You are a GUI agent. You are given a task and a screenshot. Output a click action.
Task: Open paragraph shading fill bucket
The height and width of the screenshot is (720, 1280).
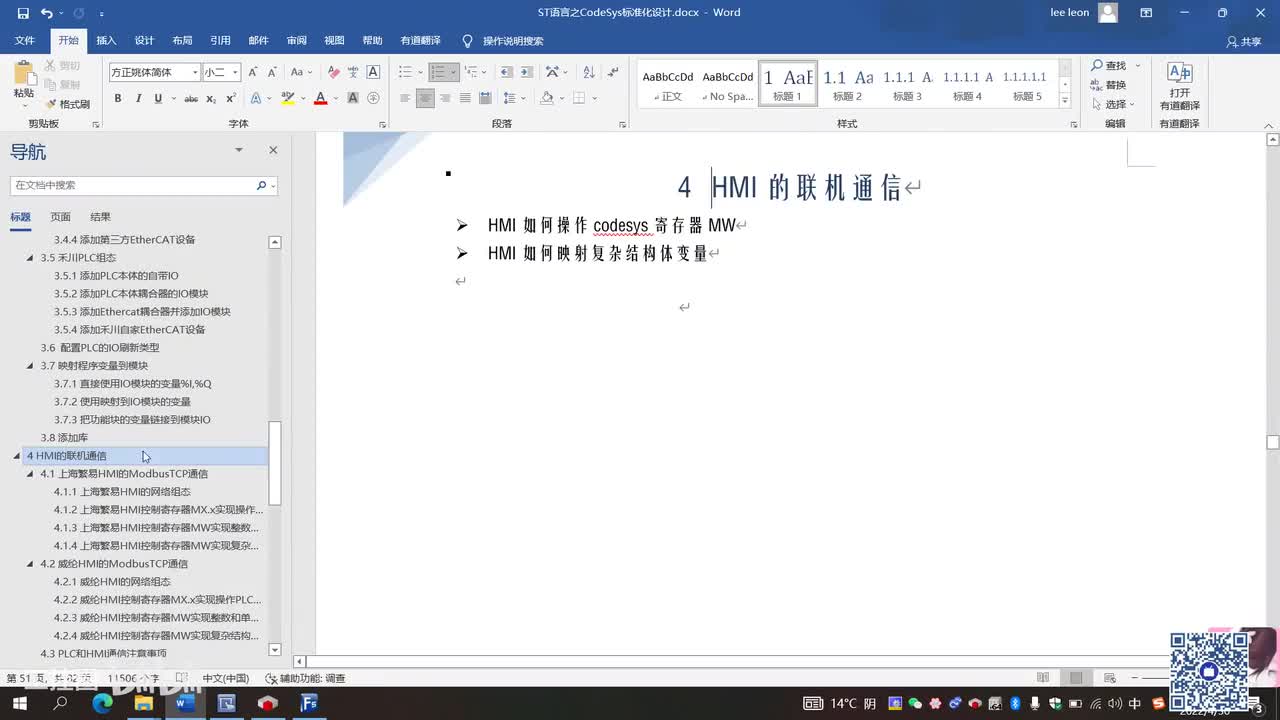546,98
